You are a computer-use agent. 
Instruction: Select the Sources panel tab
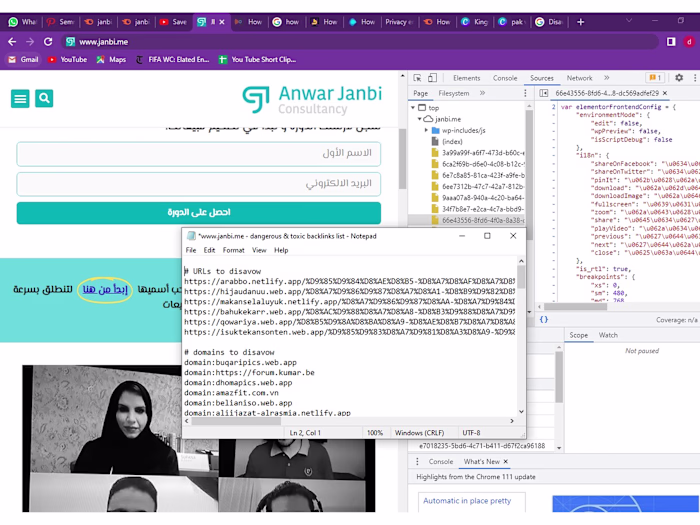542,78
